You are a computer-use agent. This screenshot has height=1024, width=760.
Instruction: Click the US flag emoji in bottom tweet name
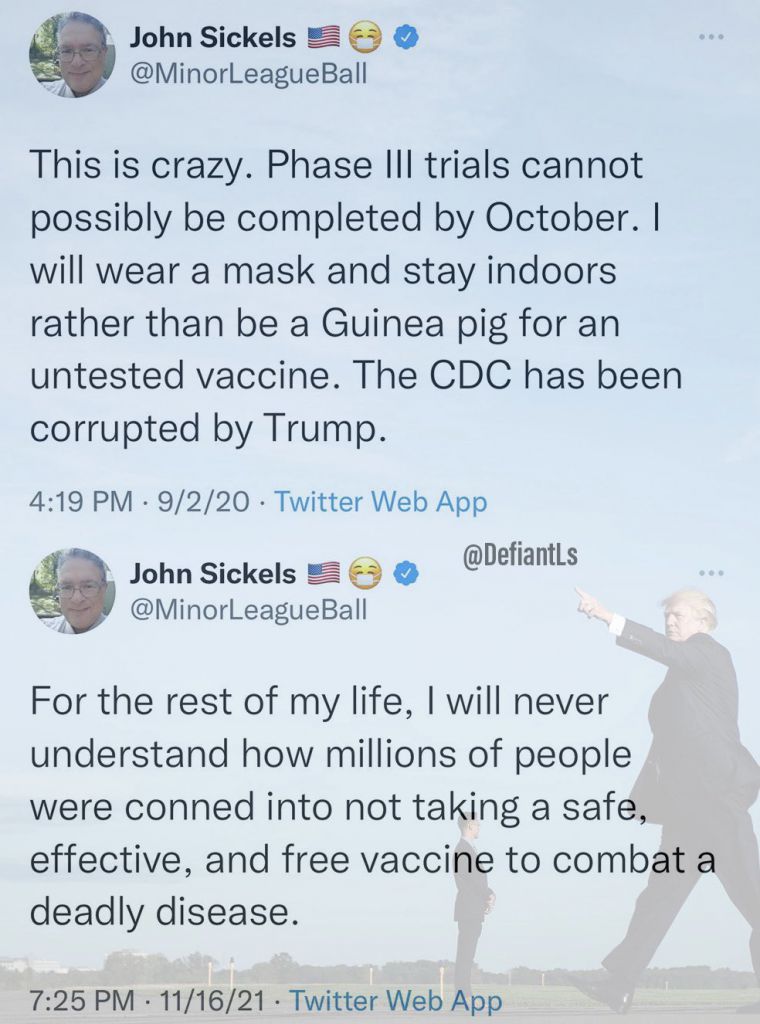323,573
